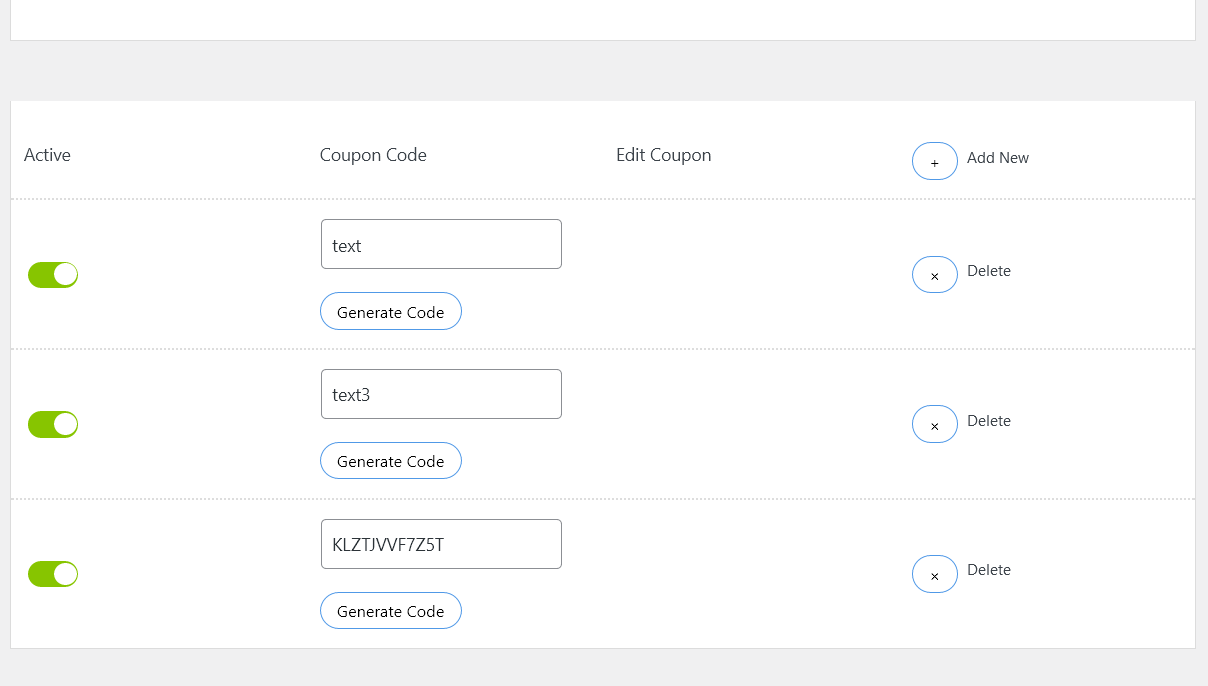Screen dimensions: 1208x686
Task: Click the x icon for coupon KLZTJVVF7Z5T
Action: (934, 575)
